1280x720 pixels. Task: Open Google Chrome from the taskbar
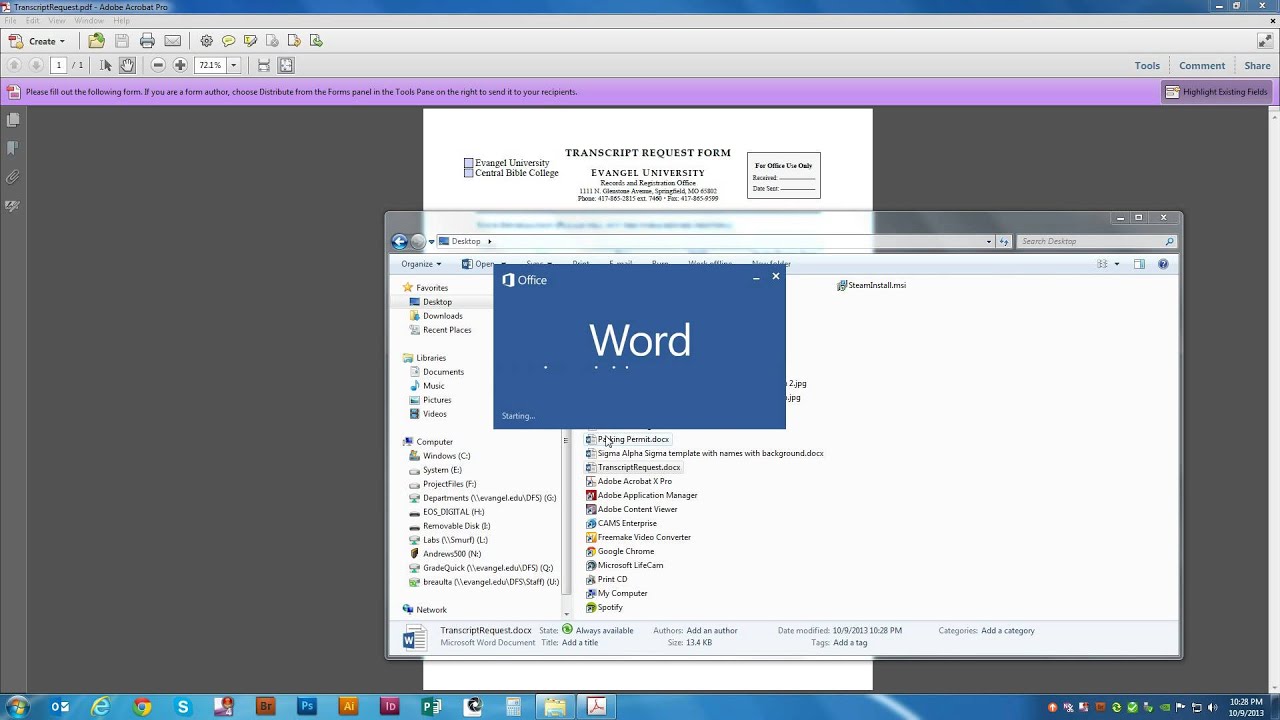point(142,706)
